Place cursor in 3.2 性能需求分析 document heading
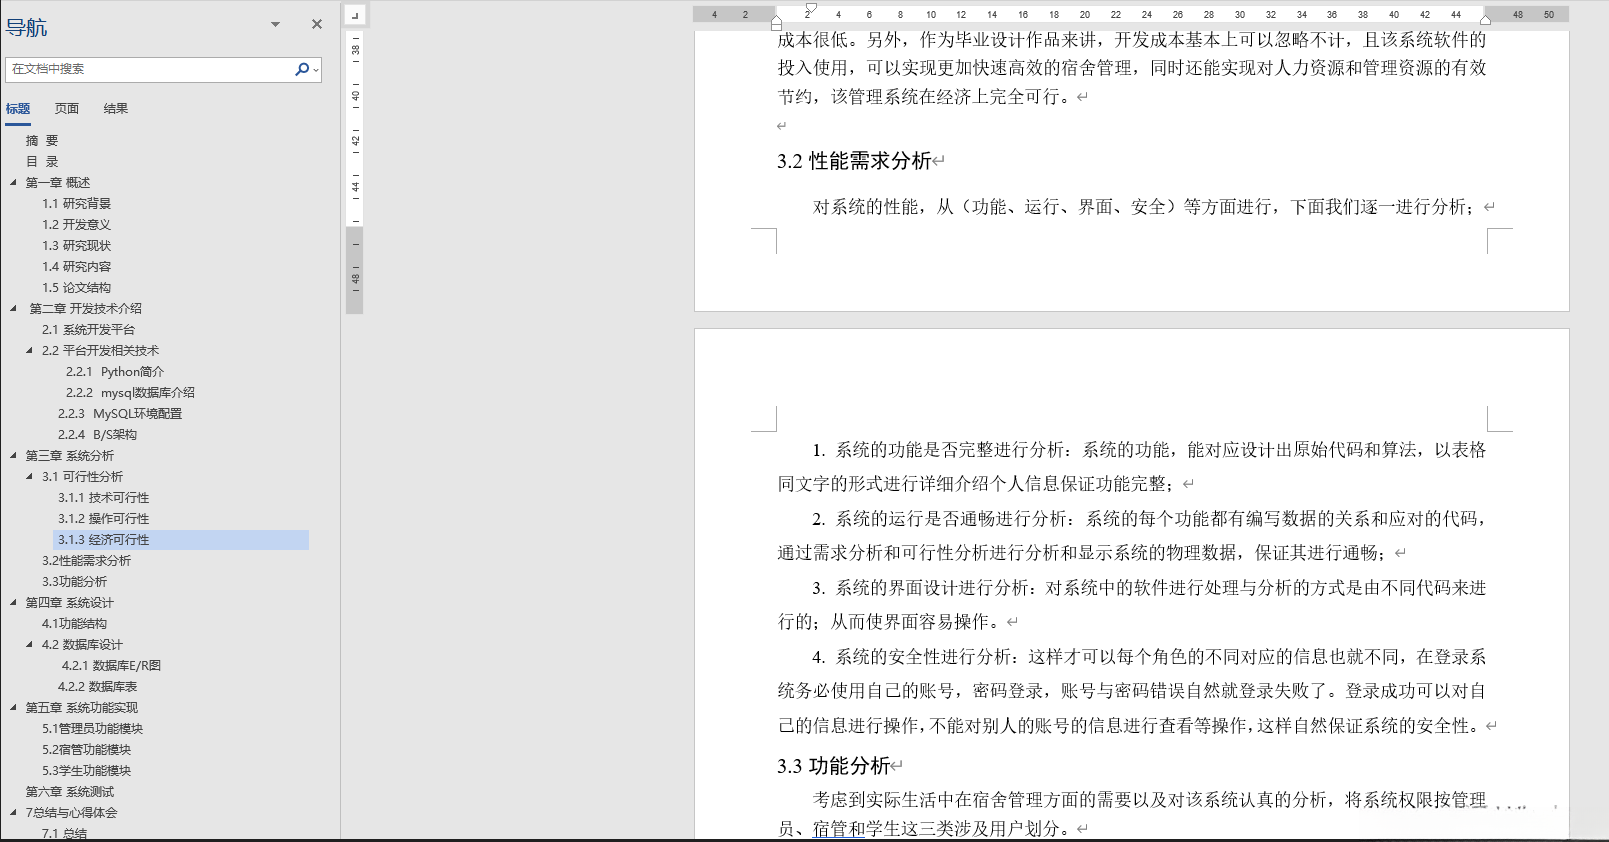 tap(854, 161)
